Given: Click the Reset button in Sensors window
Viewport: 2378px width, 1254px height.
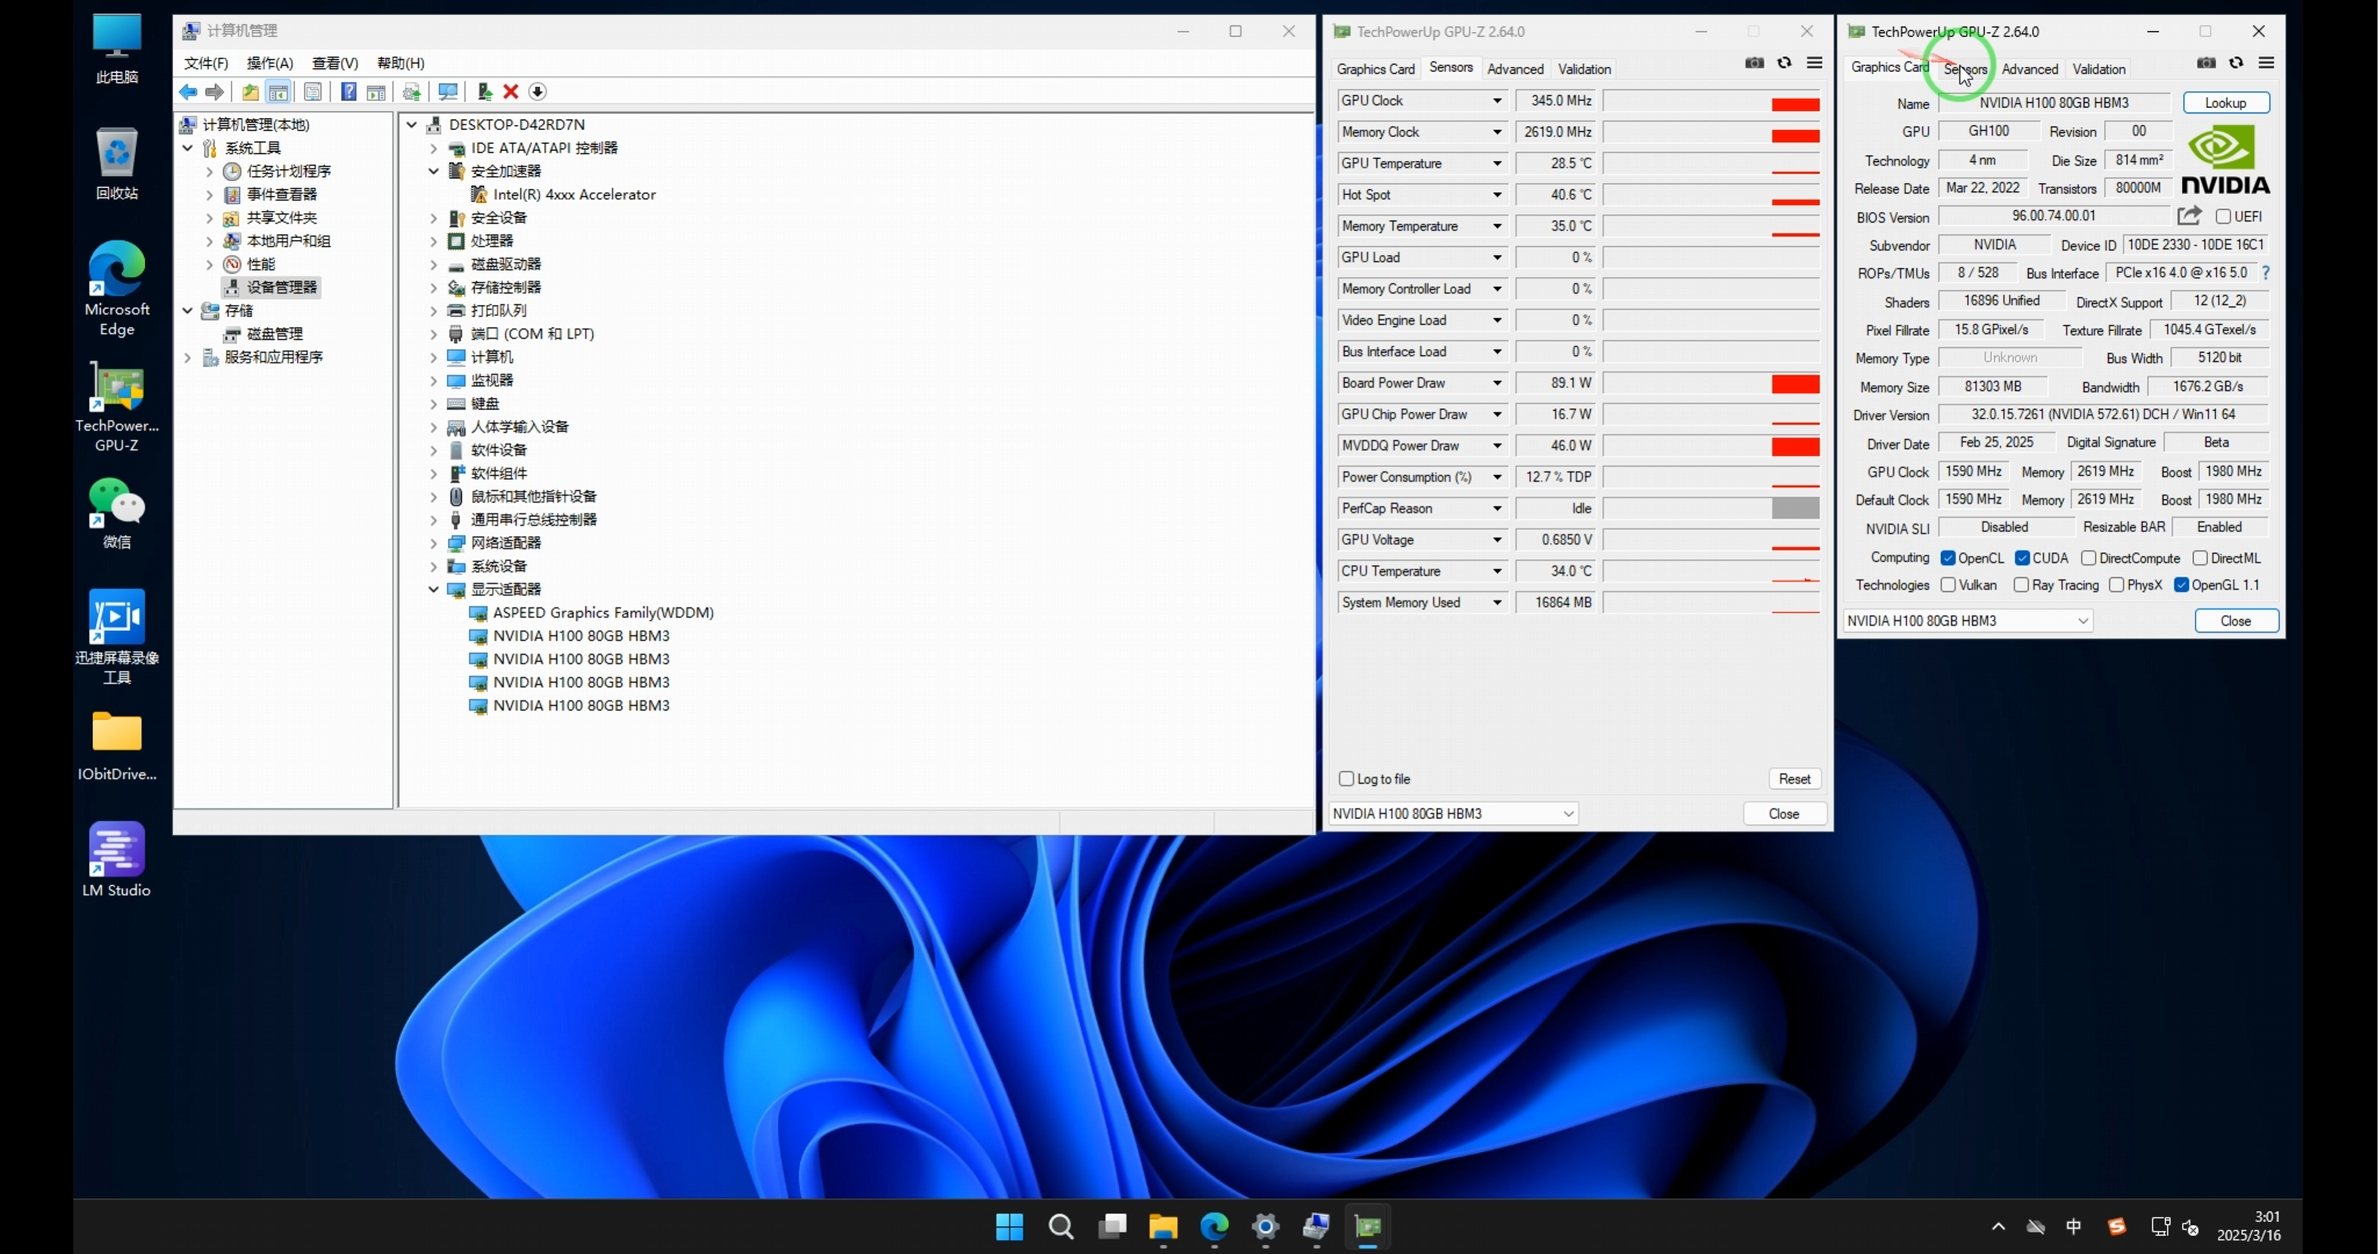Looking at the screenshot, I should (x=1794, y=779).
